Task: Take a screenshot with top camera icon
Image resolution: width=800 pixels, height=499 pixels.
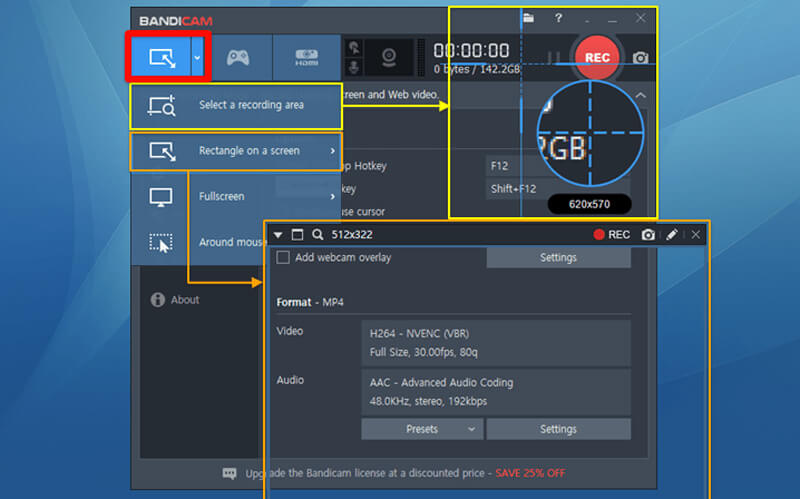Action: coord(640,58)
